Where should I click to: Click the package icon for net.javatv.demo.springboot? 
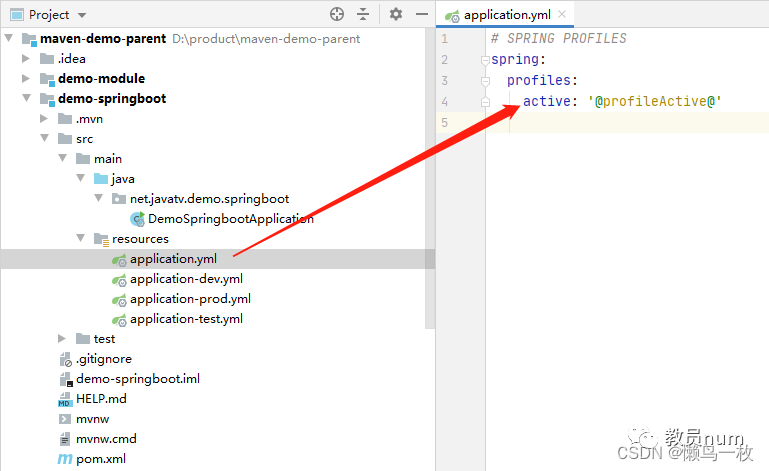(x=119, y=199)
